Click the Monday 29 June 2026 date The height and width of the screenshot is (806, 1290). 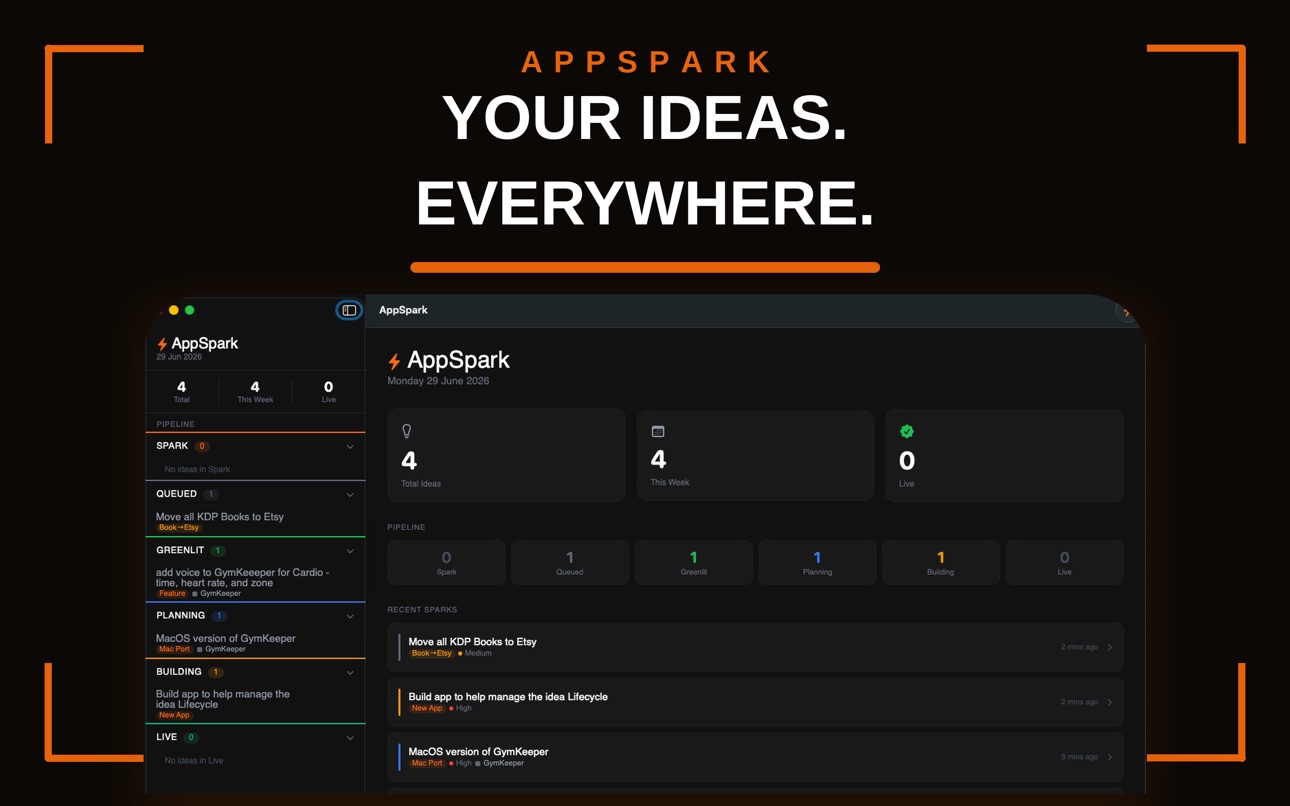(438, 381)
